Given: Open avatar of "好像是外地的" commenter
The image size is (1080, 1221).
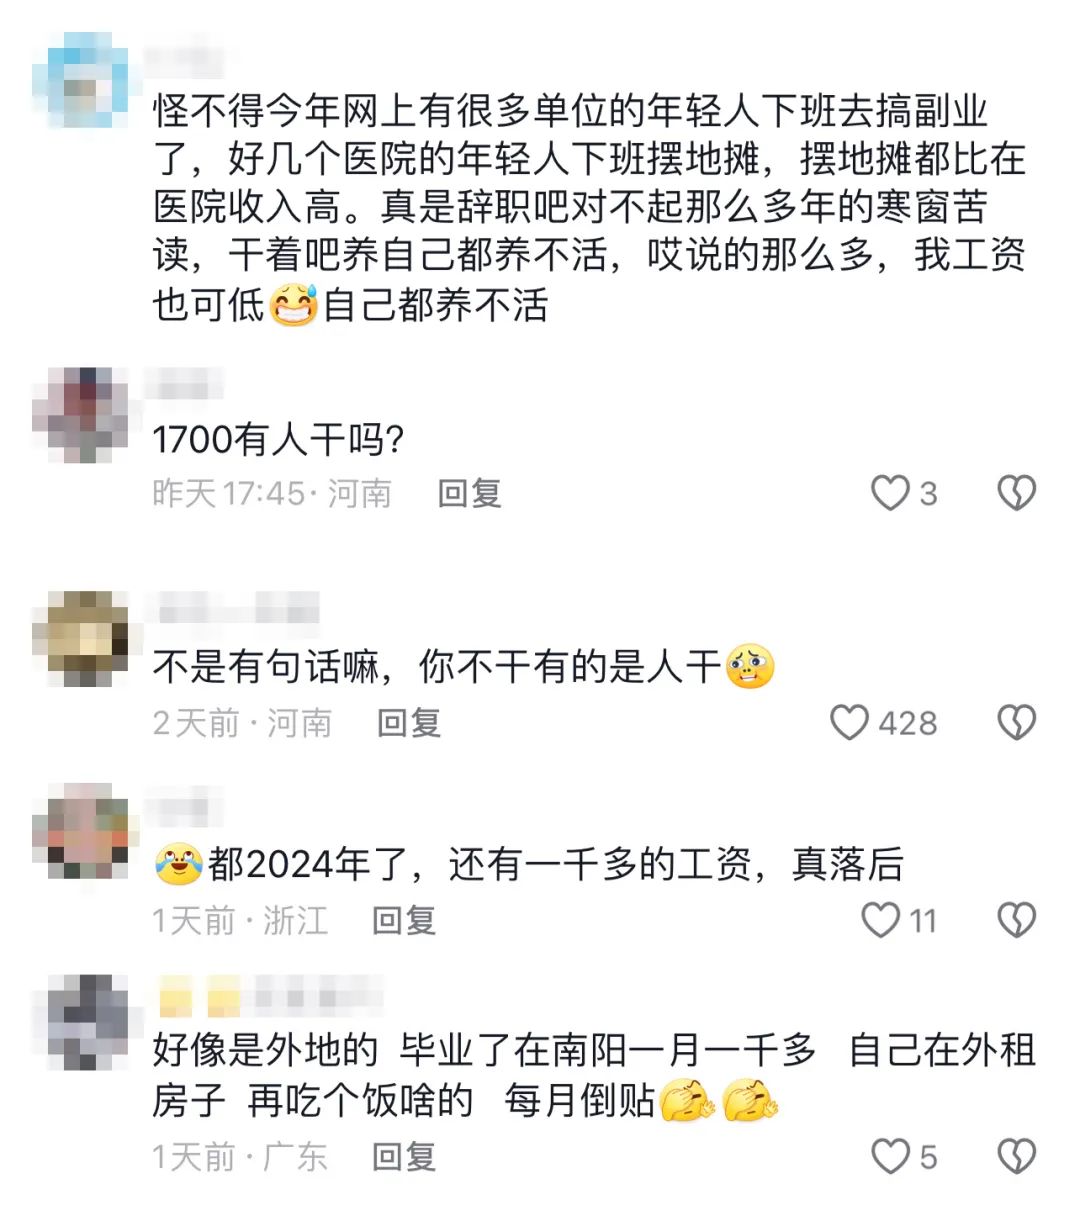Looking at the screenshot, I should (x=81, y=1022).
